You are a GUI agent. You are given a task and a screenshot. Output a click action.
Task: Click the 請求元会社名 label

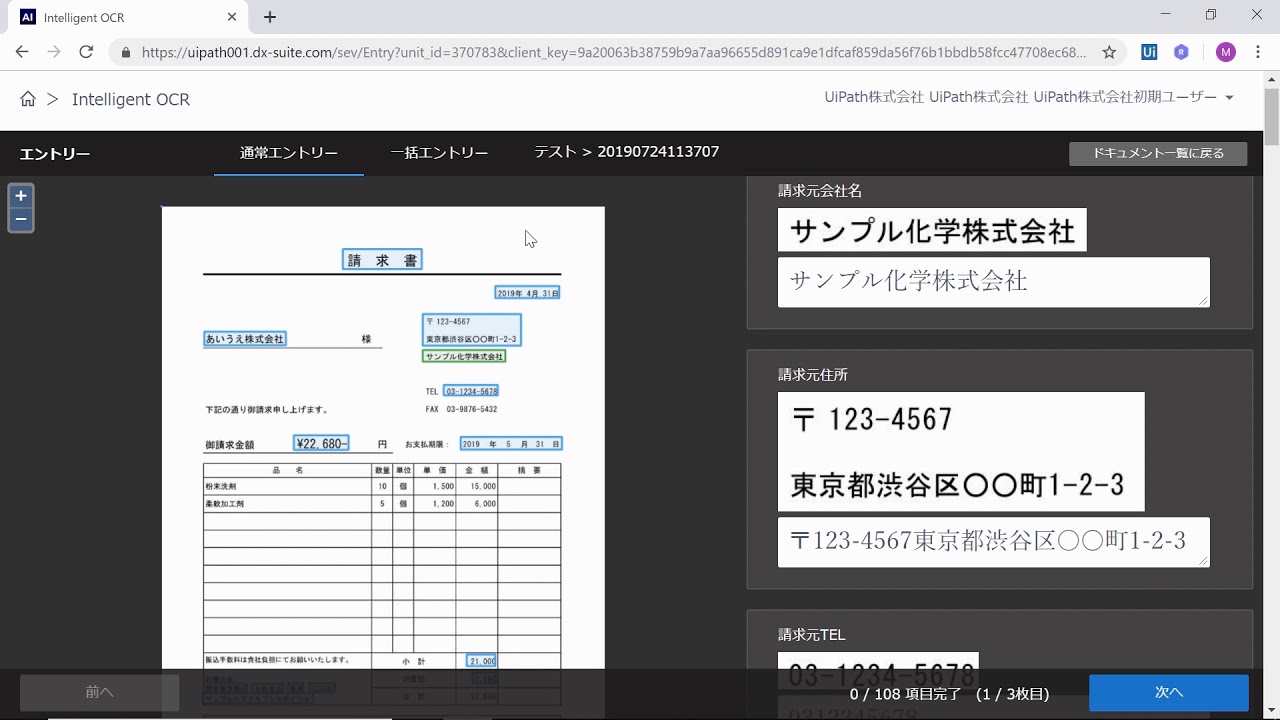coord(820,190)
